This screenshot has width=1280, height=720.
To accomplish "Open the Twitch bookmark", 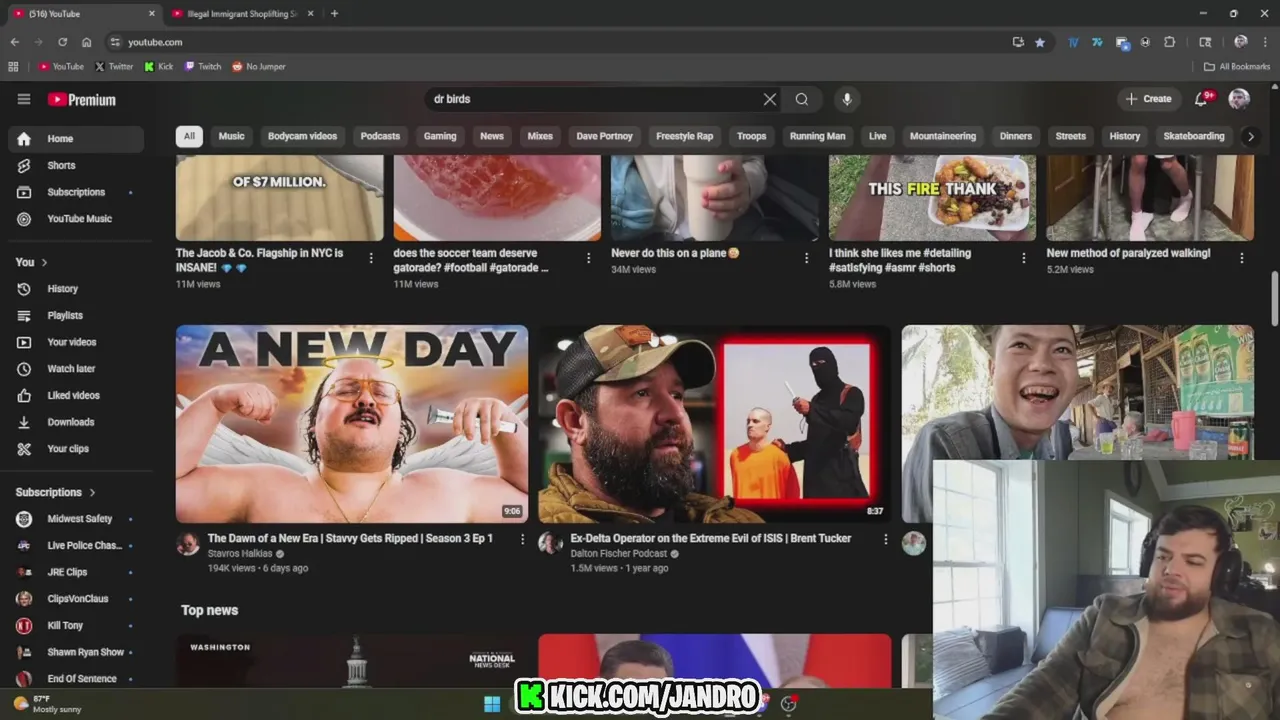I will pos(203,67).
